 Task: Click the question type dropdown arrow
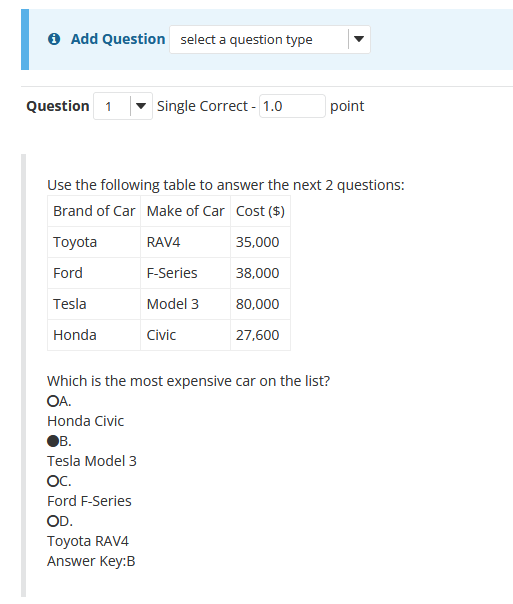click(359, 39)
